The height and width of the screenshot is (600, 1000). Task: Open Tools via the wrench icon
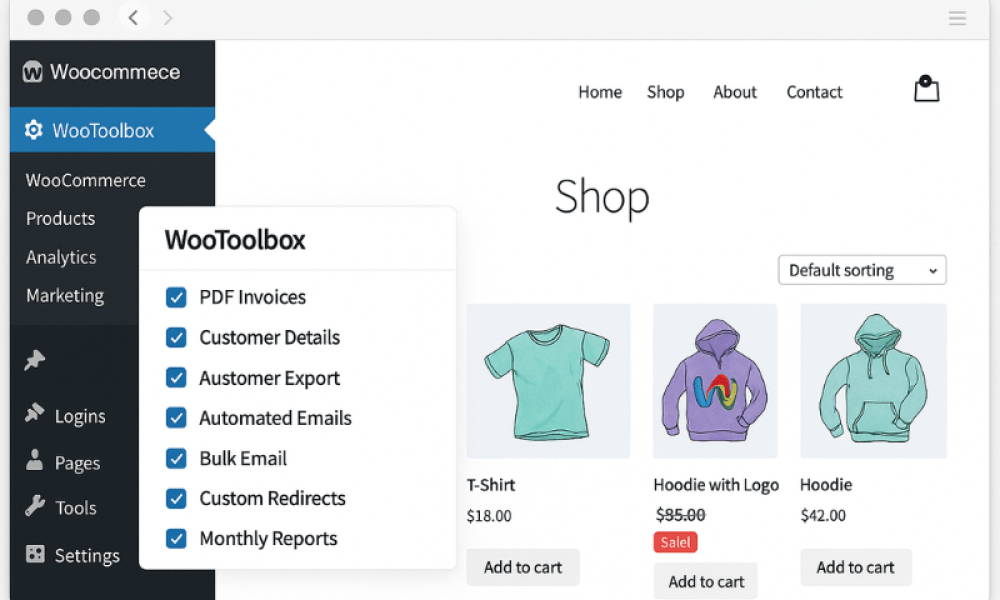point(36,508)
